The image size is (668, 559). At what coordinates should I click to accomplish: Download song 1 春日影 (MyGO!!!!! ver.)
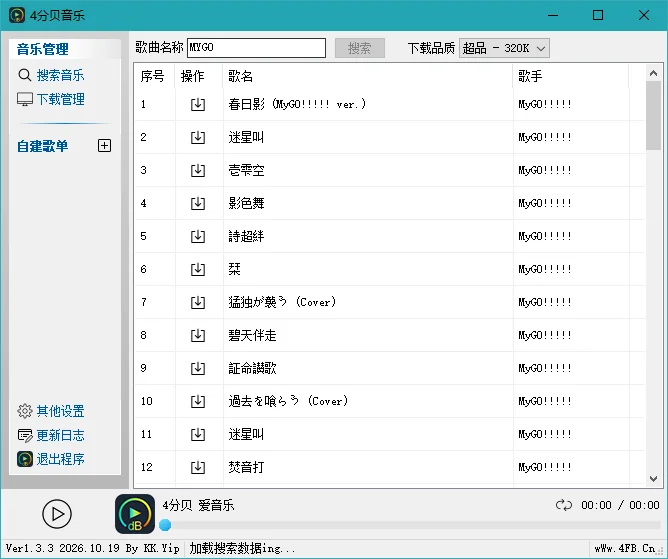pos(198,104)
